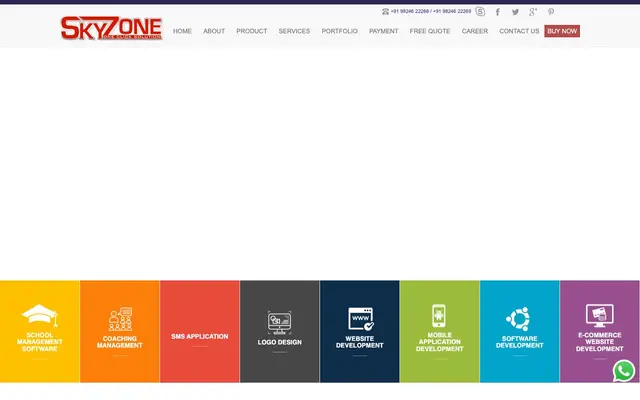Click the E-Commerce monitor cart icon

tap(599, 316)
